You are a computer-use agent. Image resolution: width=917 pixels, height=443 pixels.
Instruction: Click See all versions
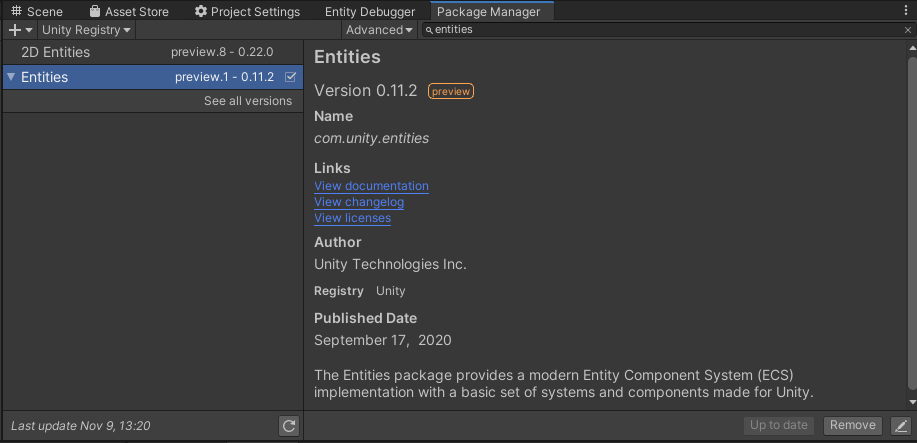coord(248,101)
